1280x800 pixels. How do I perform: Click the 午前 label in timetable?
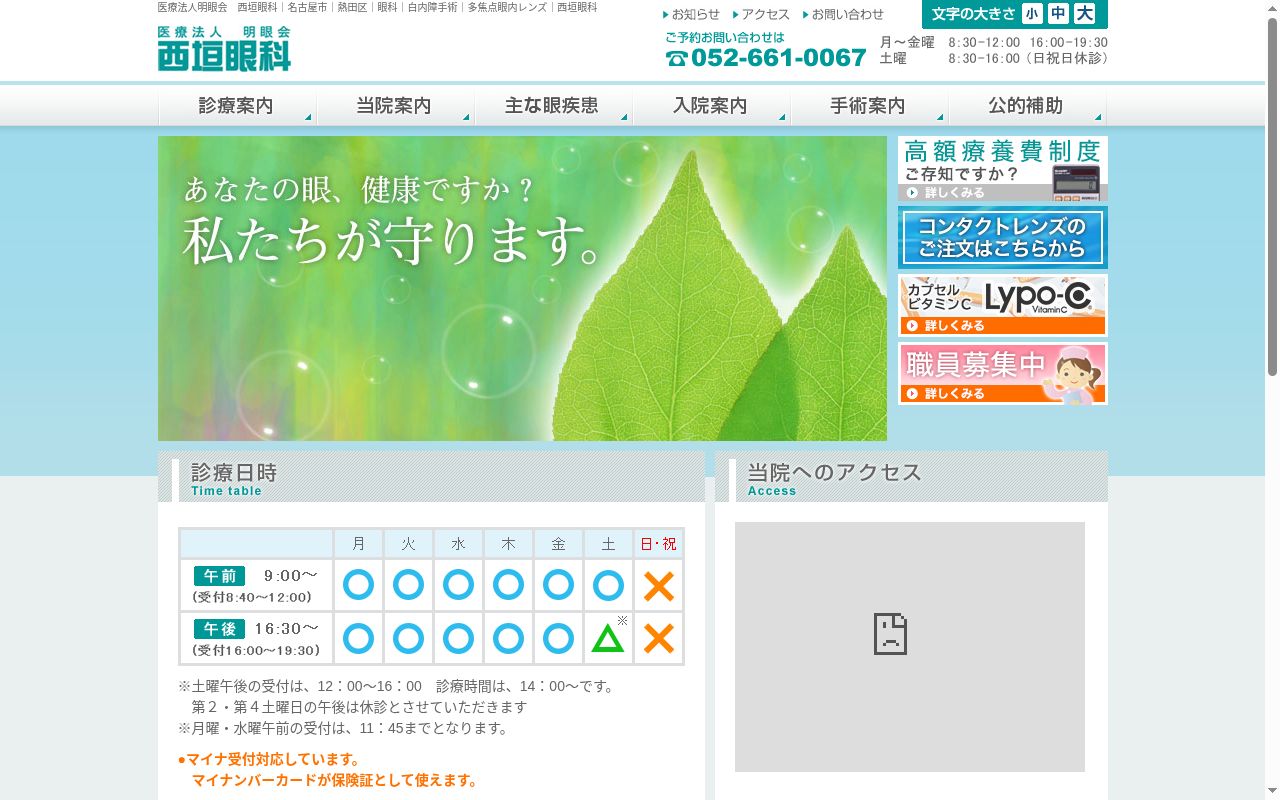coord(219,576)
